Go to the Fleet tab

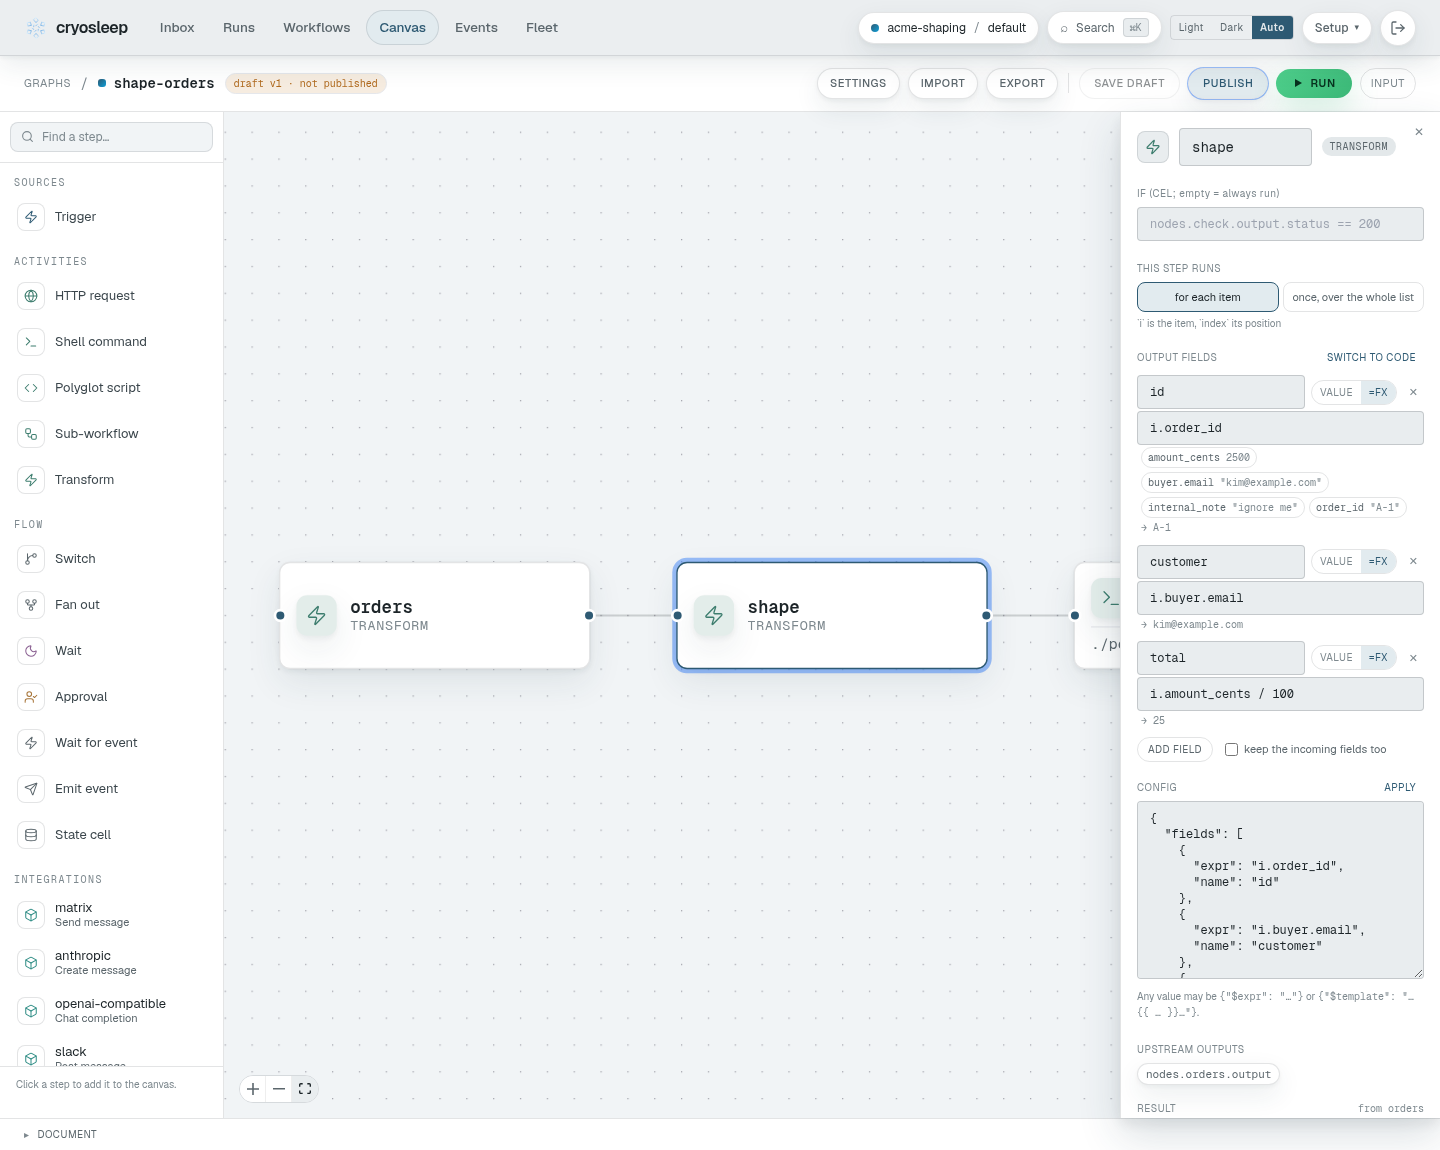point(542,28)
